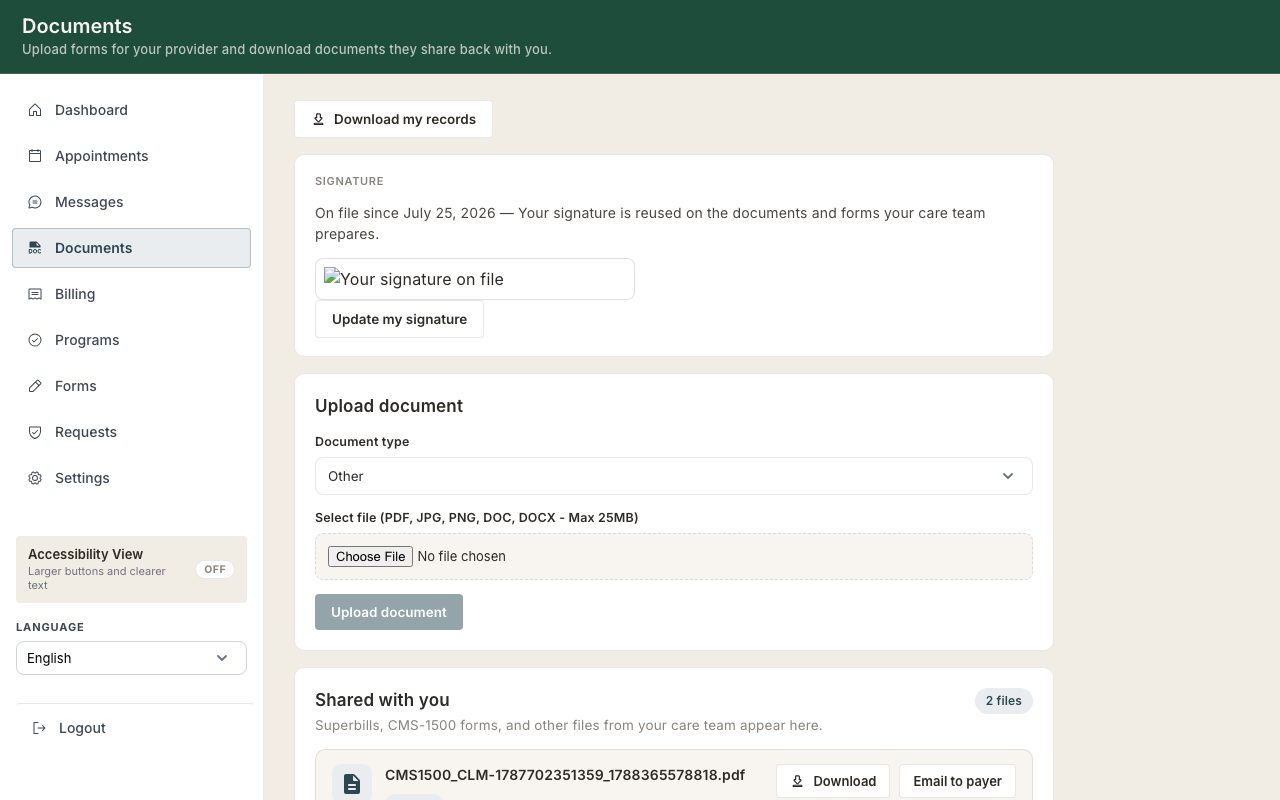
Task: Open the Document type dropdown
Action: [x=674, y=476]
